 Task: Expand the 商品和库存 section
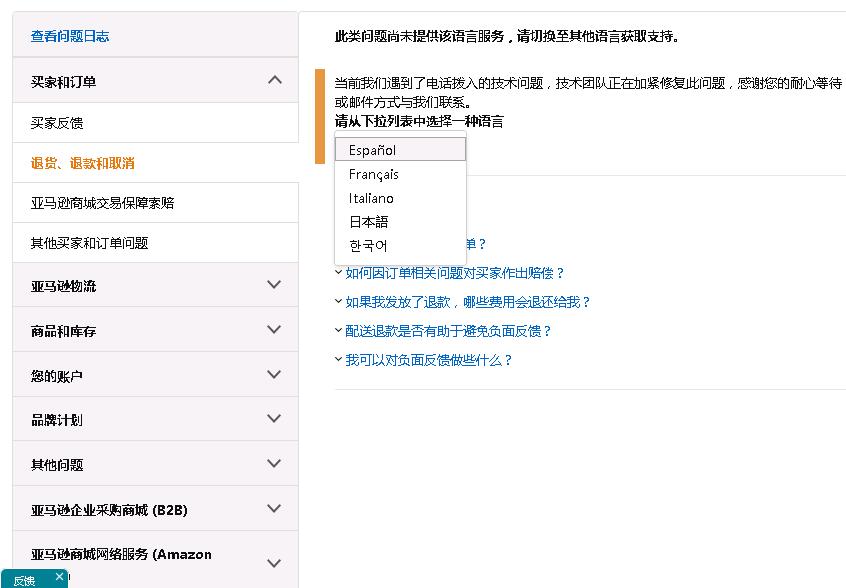[x=275, y=330]
